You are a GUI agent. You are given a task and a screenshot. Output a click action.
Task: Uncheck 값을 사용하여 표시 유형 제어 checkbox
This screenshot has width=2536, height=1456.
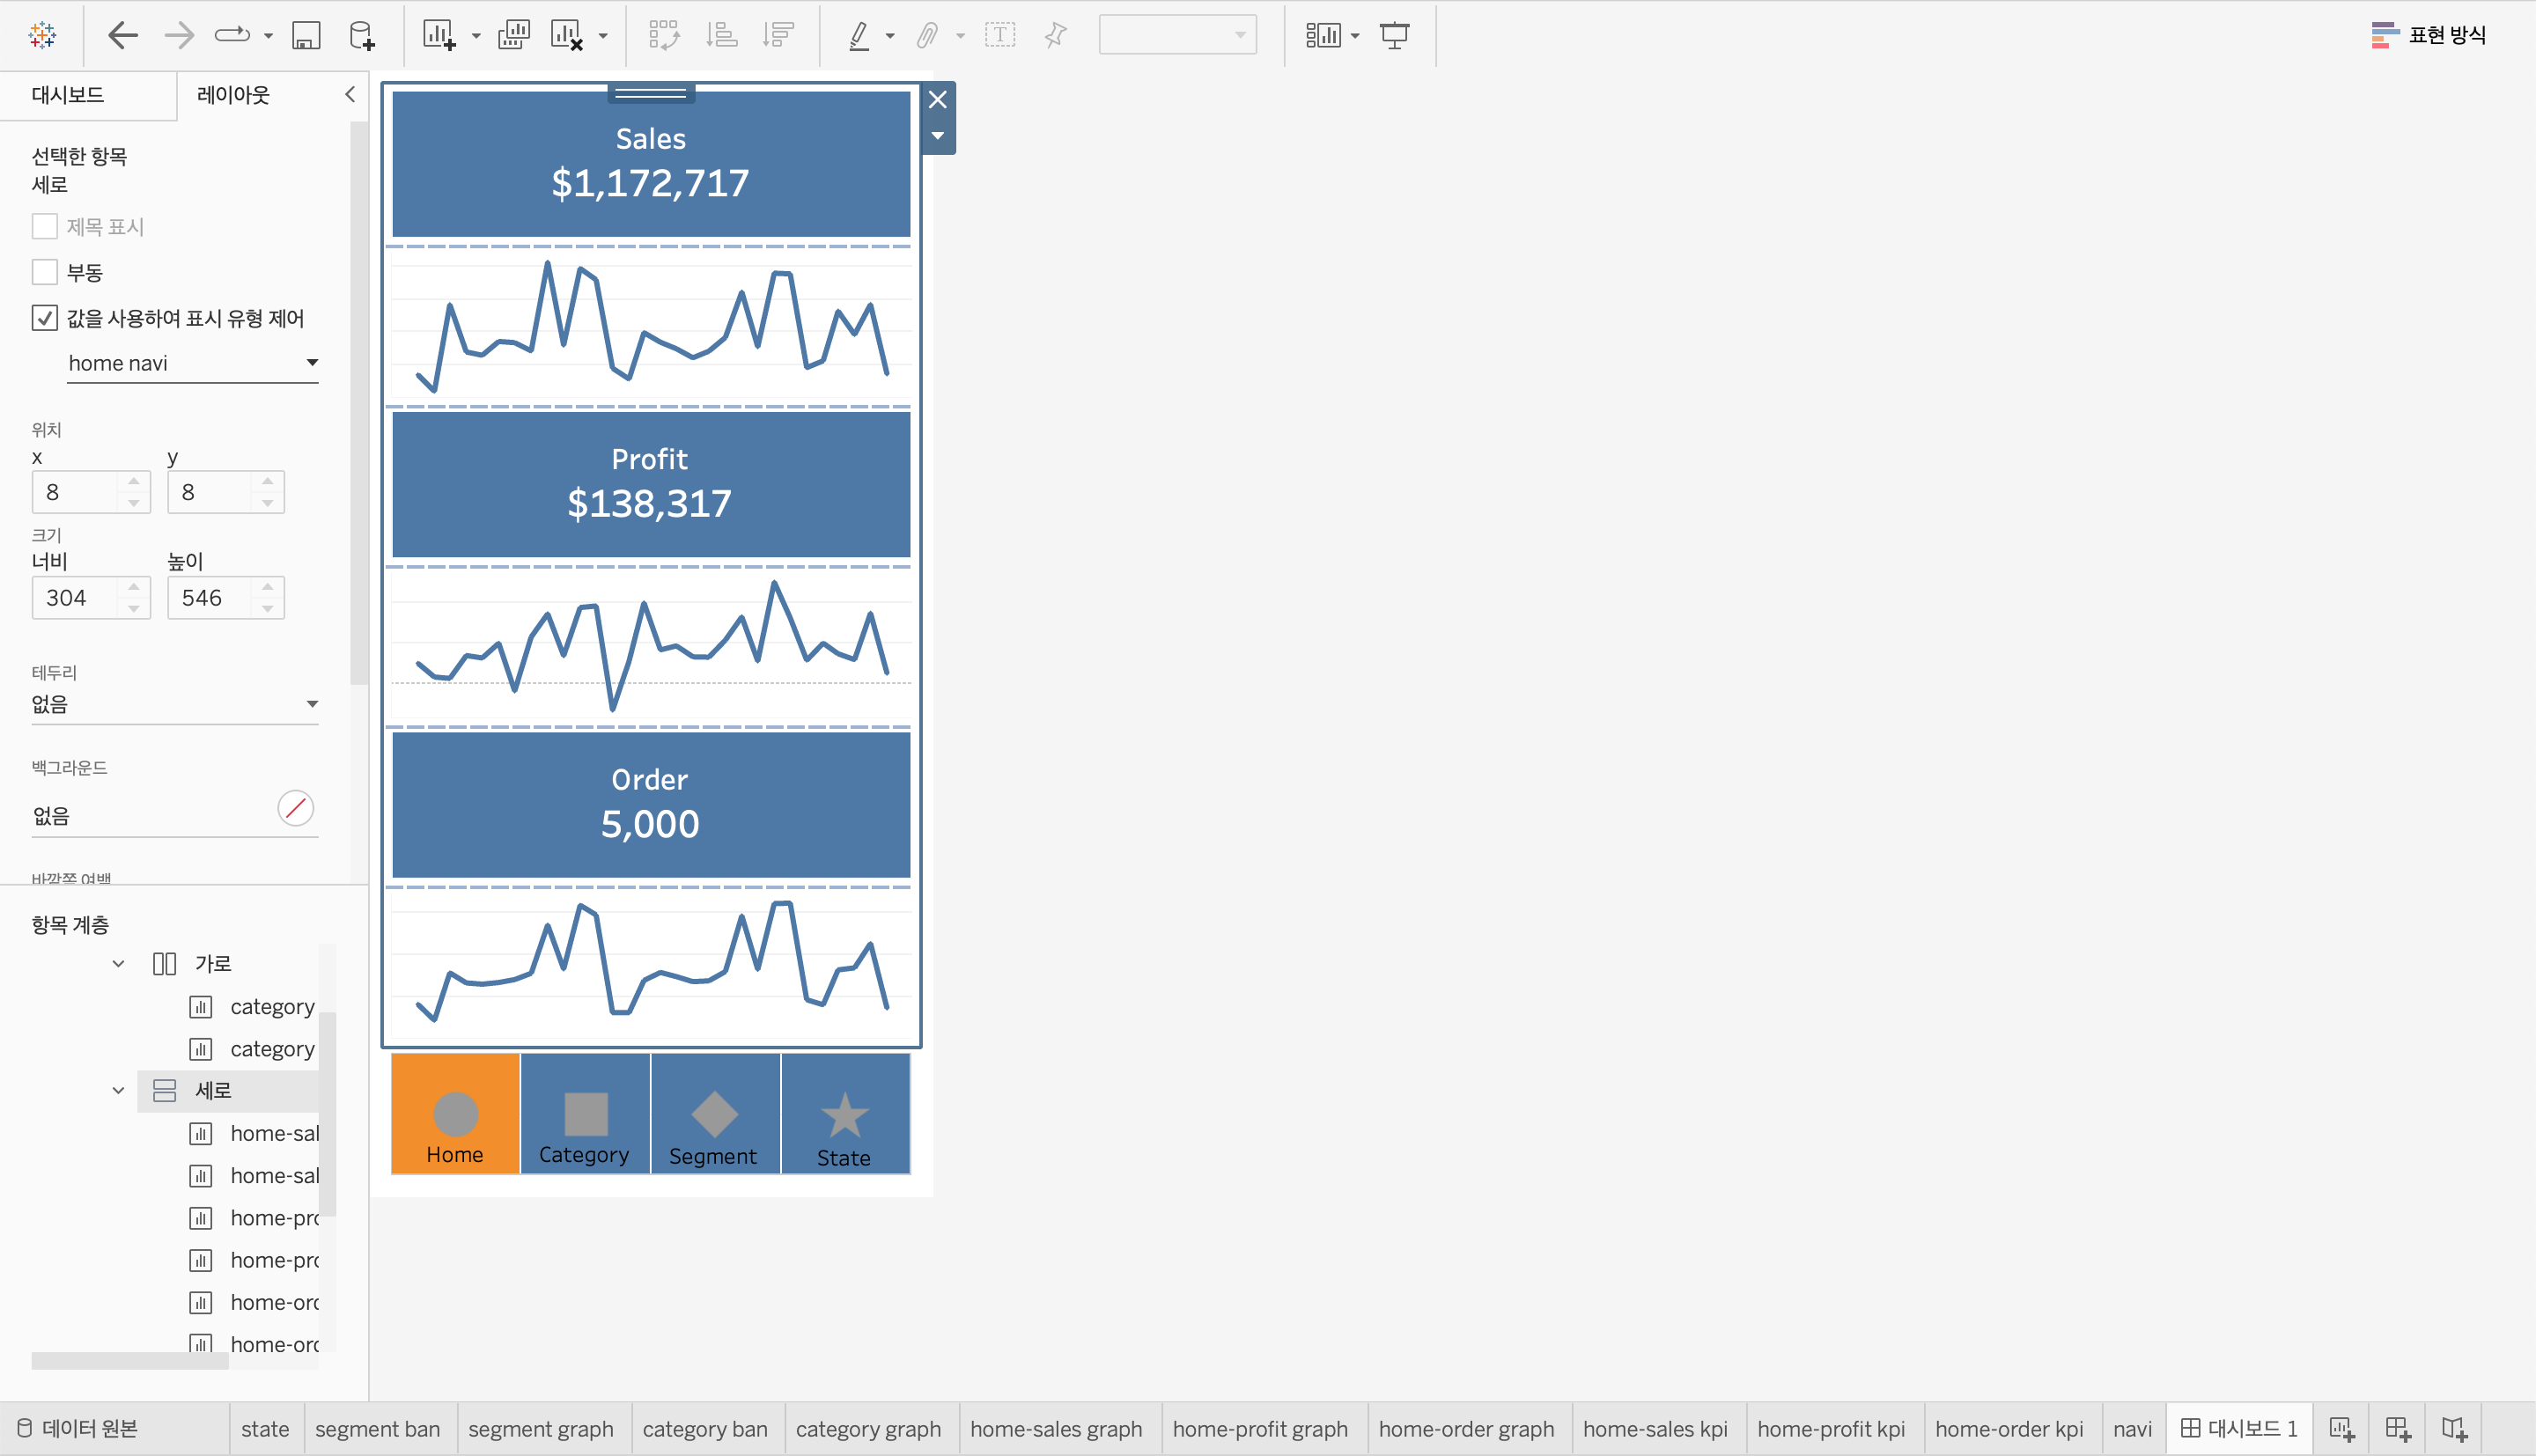pyautogui.click(x=45, y=318)
